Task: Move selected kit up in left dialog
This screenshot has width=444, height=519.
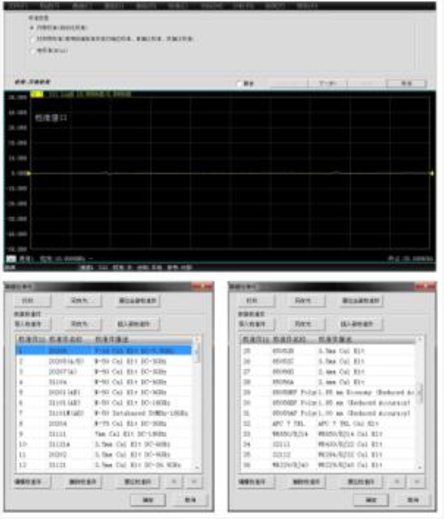Action: pyautogui.click(x=174, y=482)
